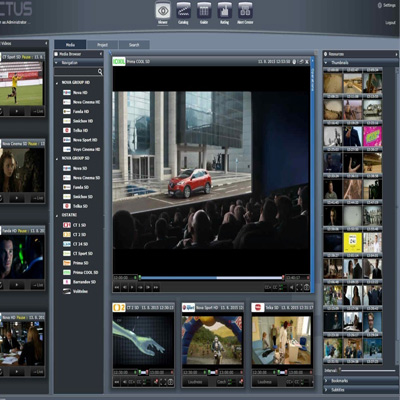400x400 pixels.
Task: Select Barrandov SD channel
Action: tap(80, 282)
